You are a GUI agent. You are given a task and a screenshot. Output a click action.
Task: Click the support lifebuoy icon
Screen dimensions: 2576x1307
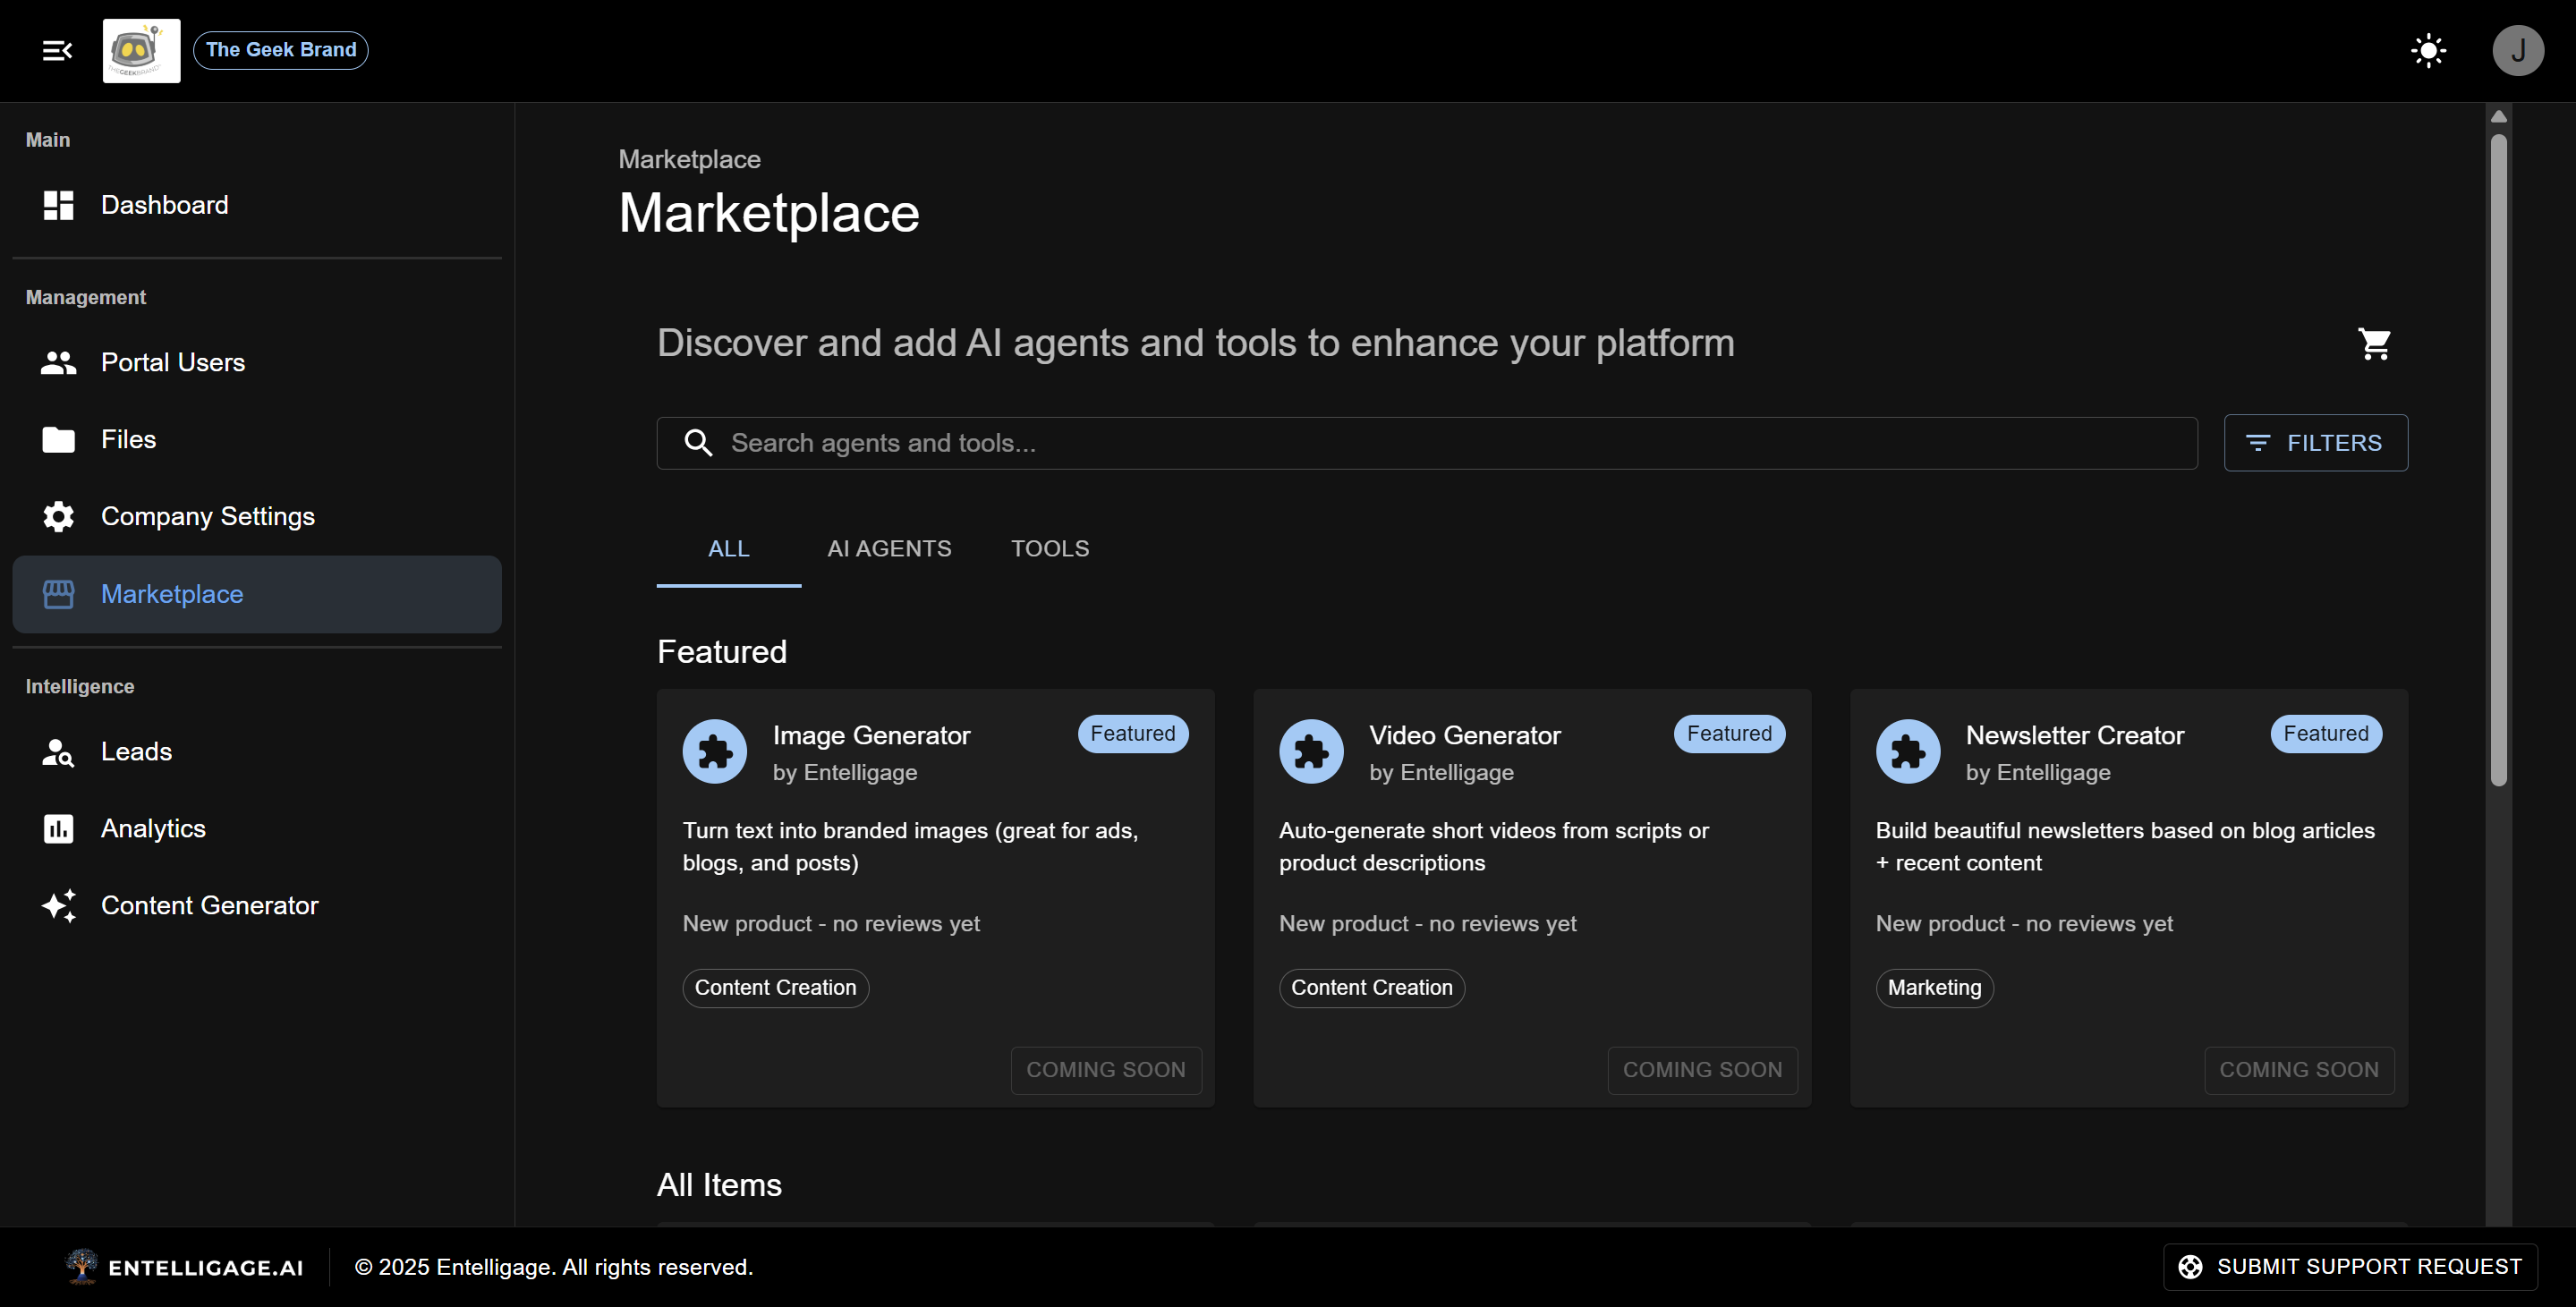2190,1267
